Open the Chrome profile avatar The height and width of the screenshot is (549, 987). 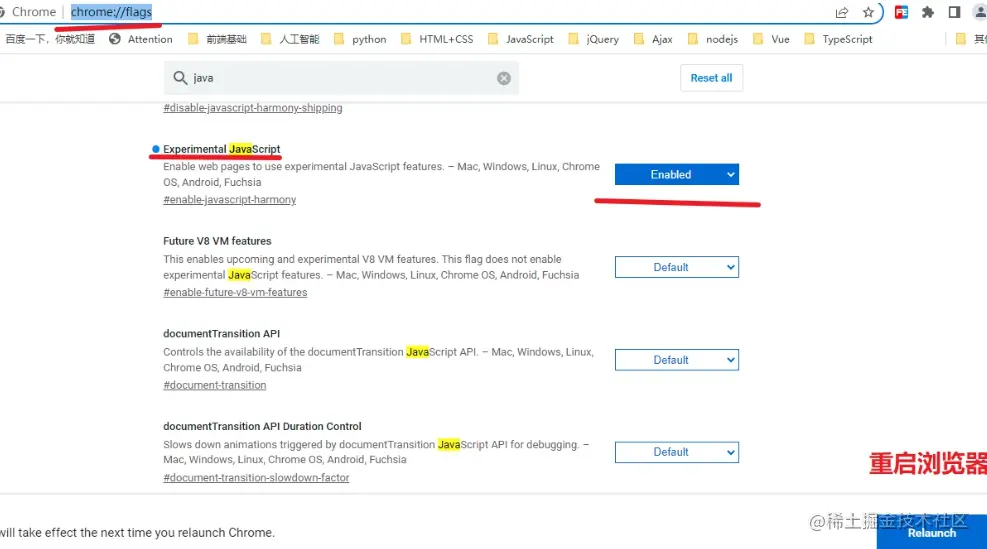(x=980, y=12)
